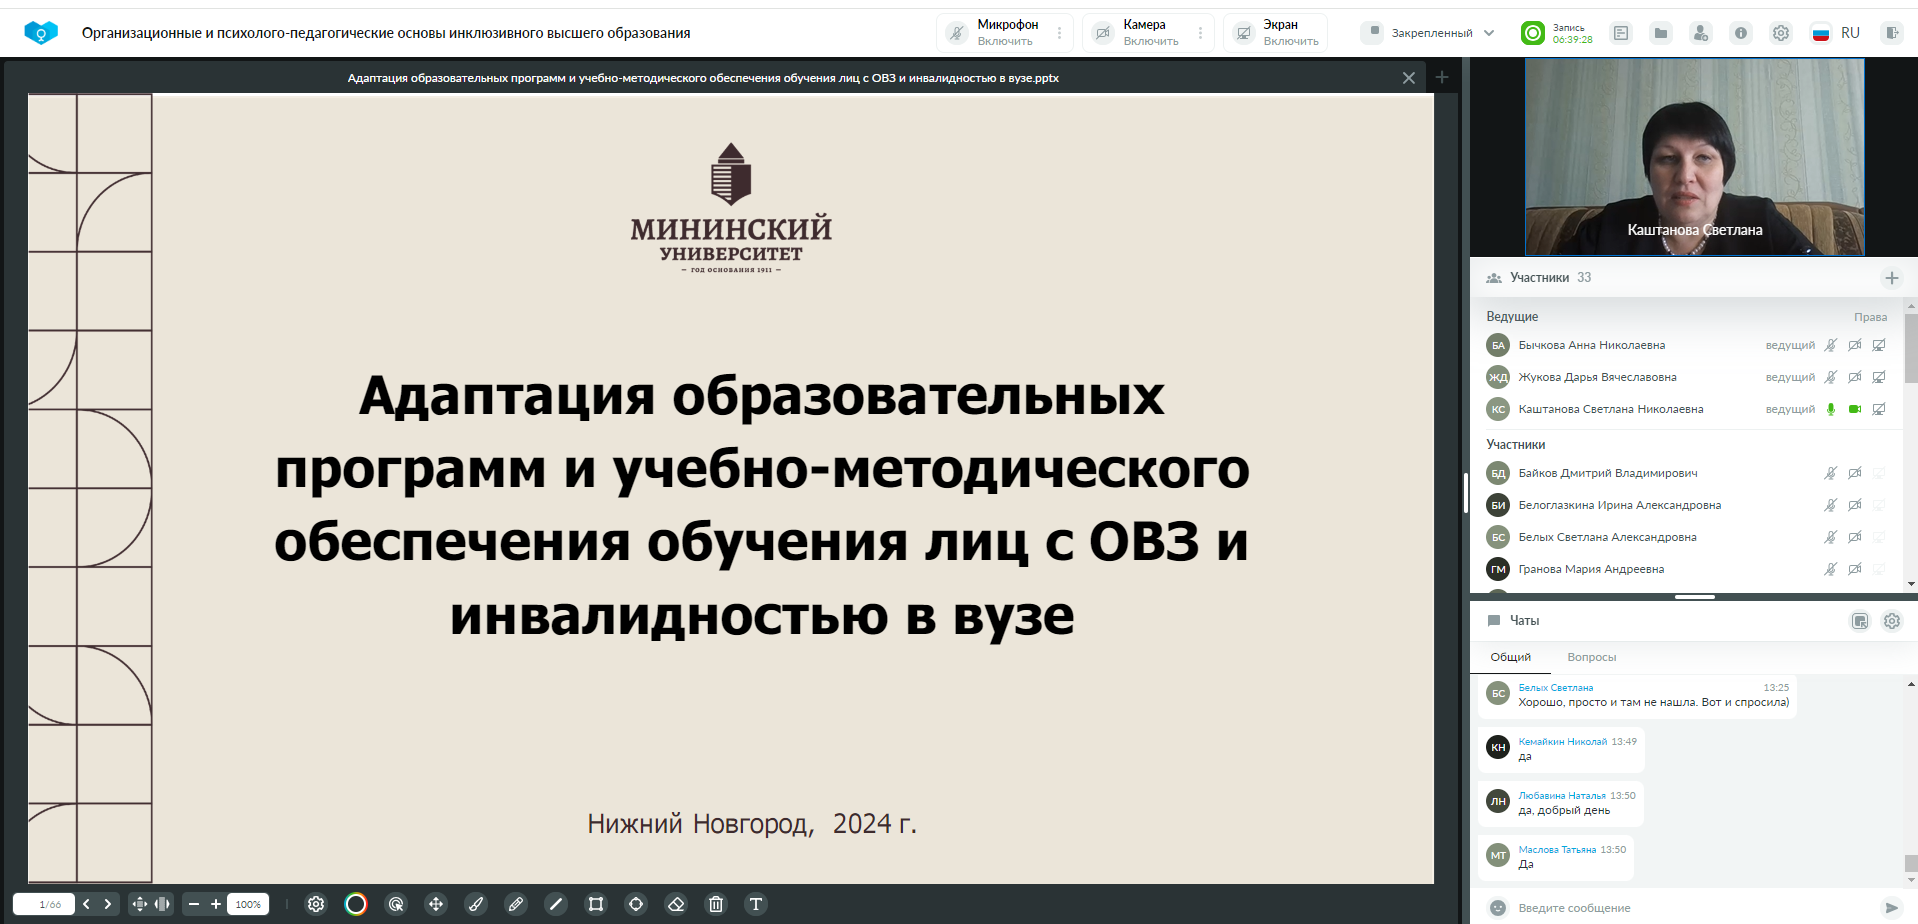This screenshot has width=1918, height=924.
Task: Open the drawing color picker ring
Action: pyautogui.click(x=356, y=904)
